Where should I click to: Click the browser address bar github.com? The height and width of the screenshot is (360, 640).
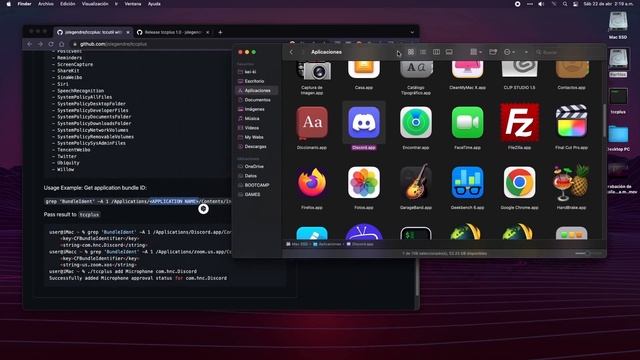tap(113, 44)
